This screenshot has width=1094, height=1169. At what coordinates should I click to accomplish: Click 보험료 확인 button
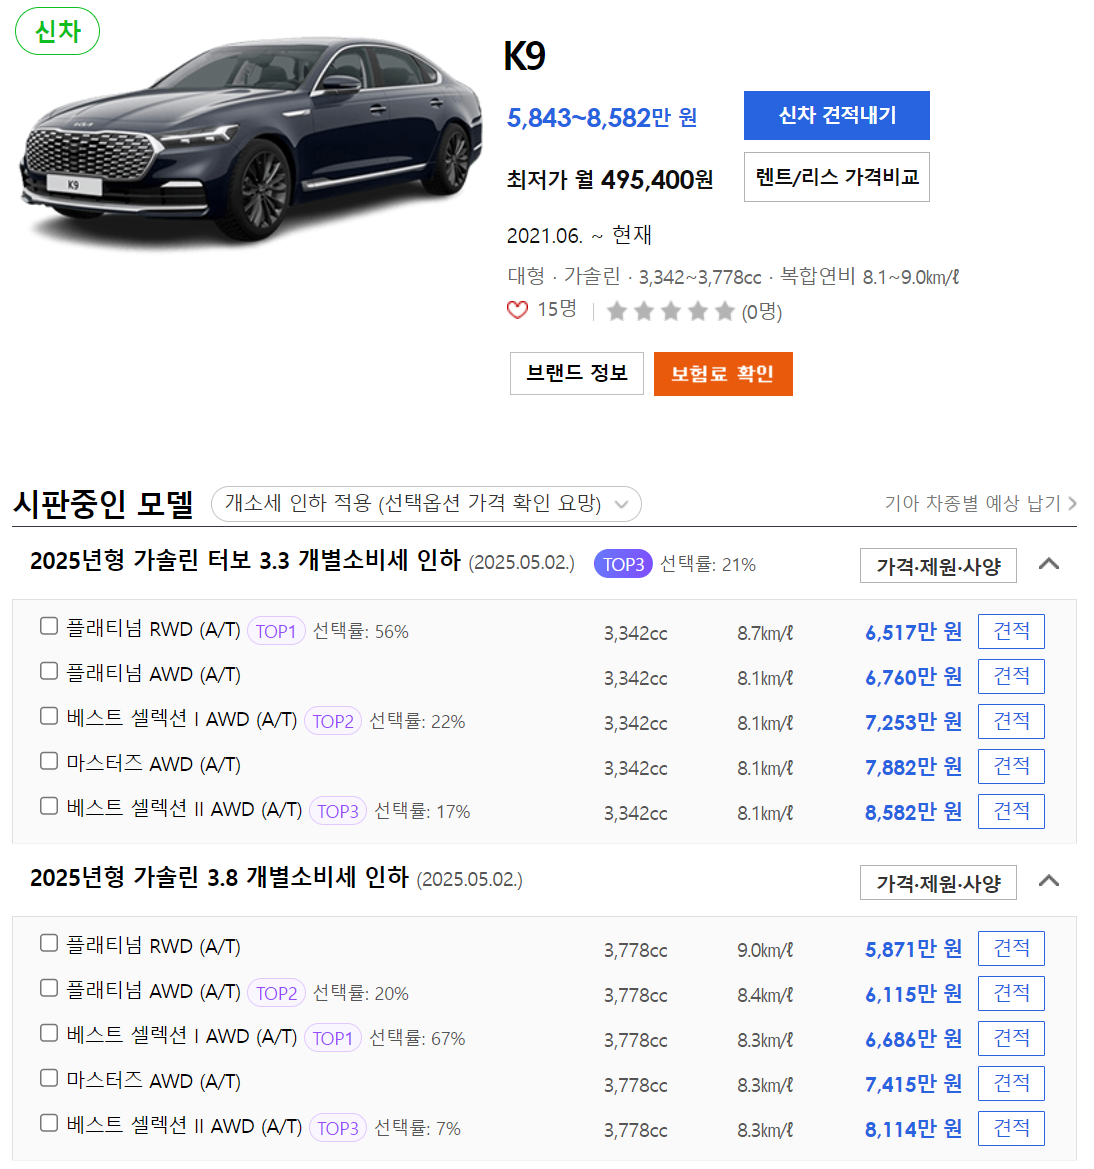pyautogui.click(x=723, y=374)
